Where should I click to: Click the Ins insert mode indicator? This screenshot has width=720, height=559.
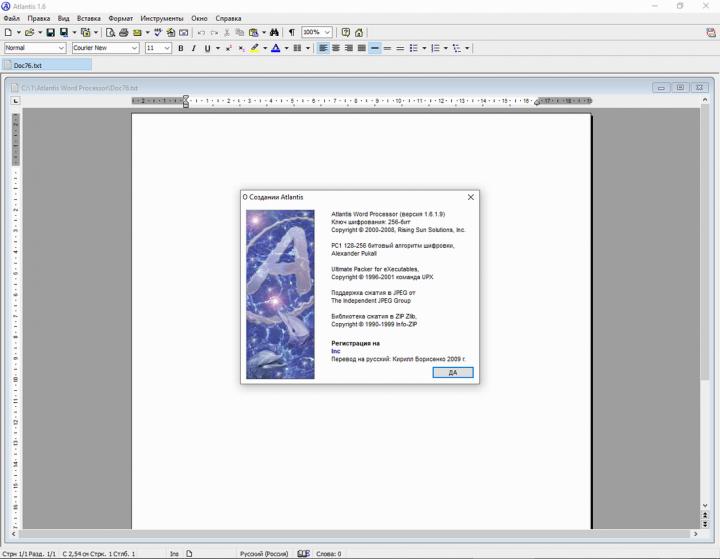point(174,554)
